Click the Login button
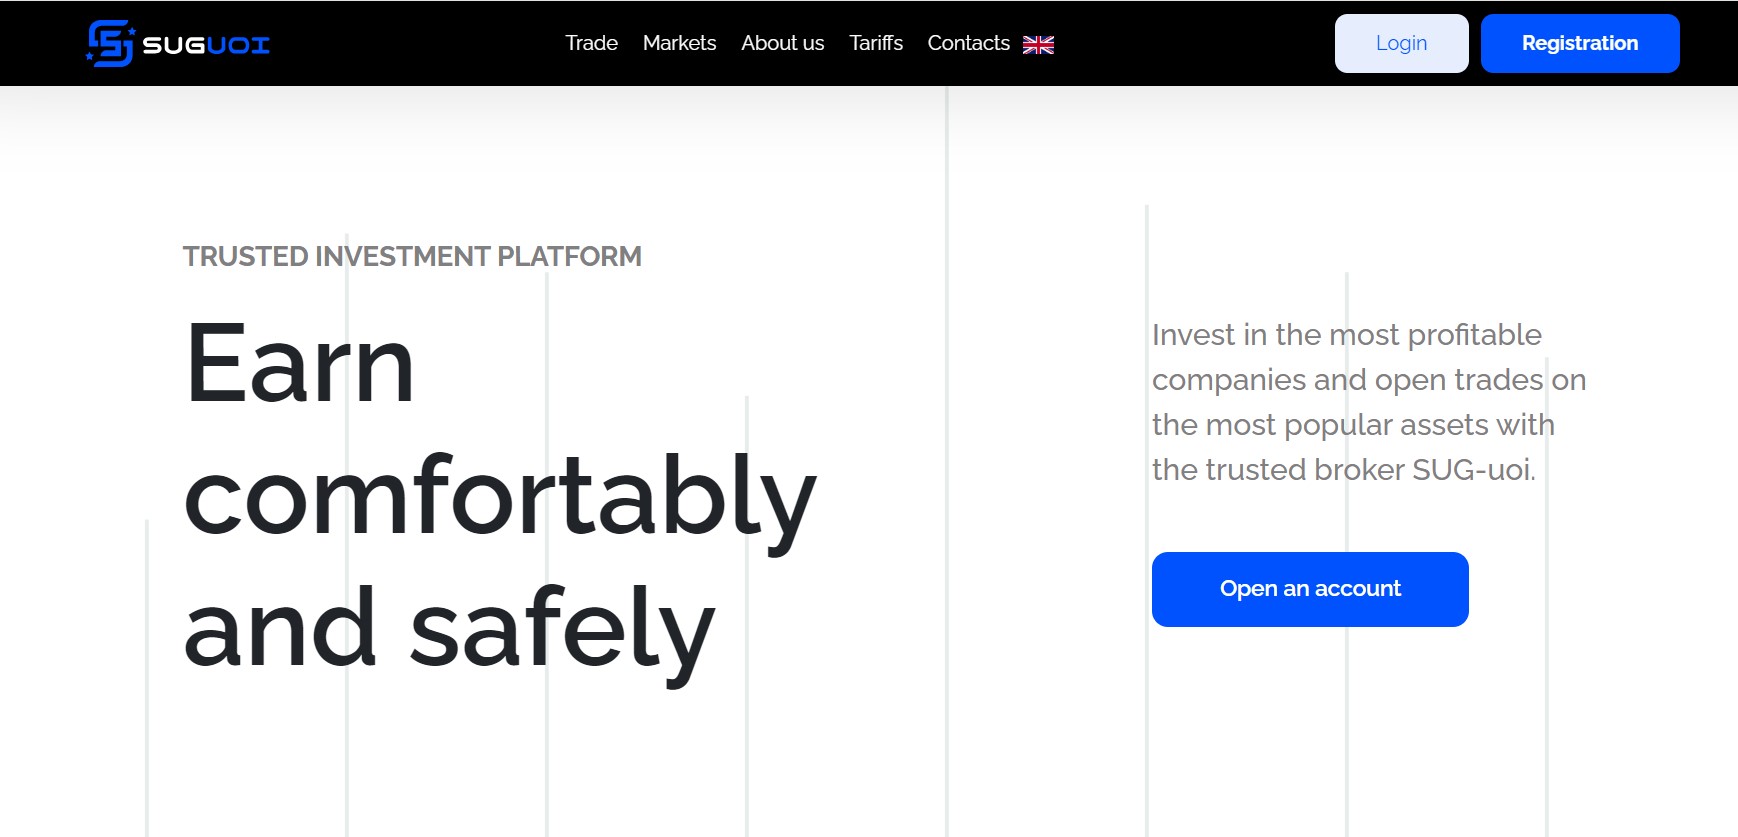The image size is (1738, 837). (x=1401, y=43)
